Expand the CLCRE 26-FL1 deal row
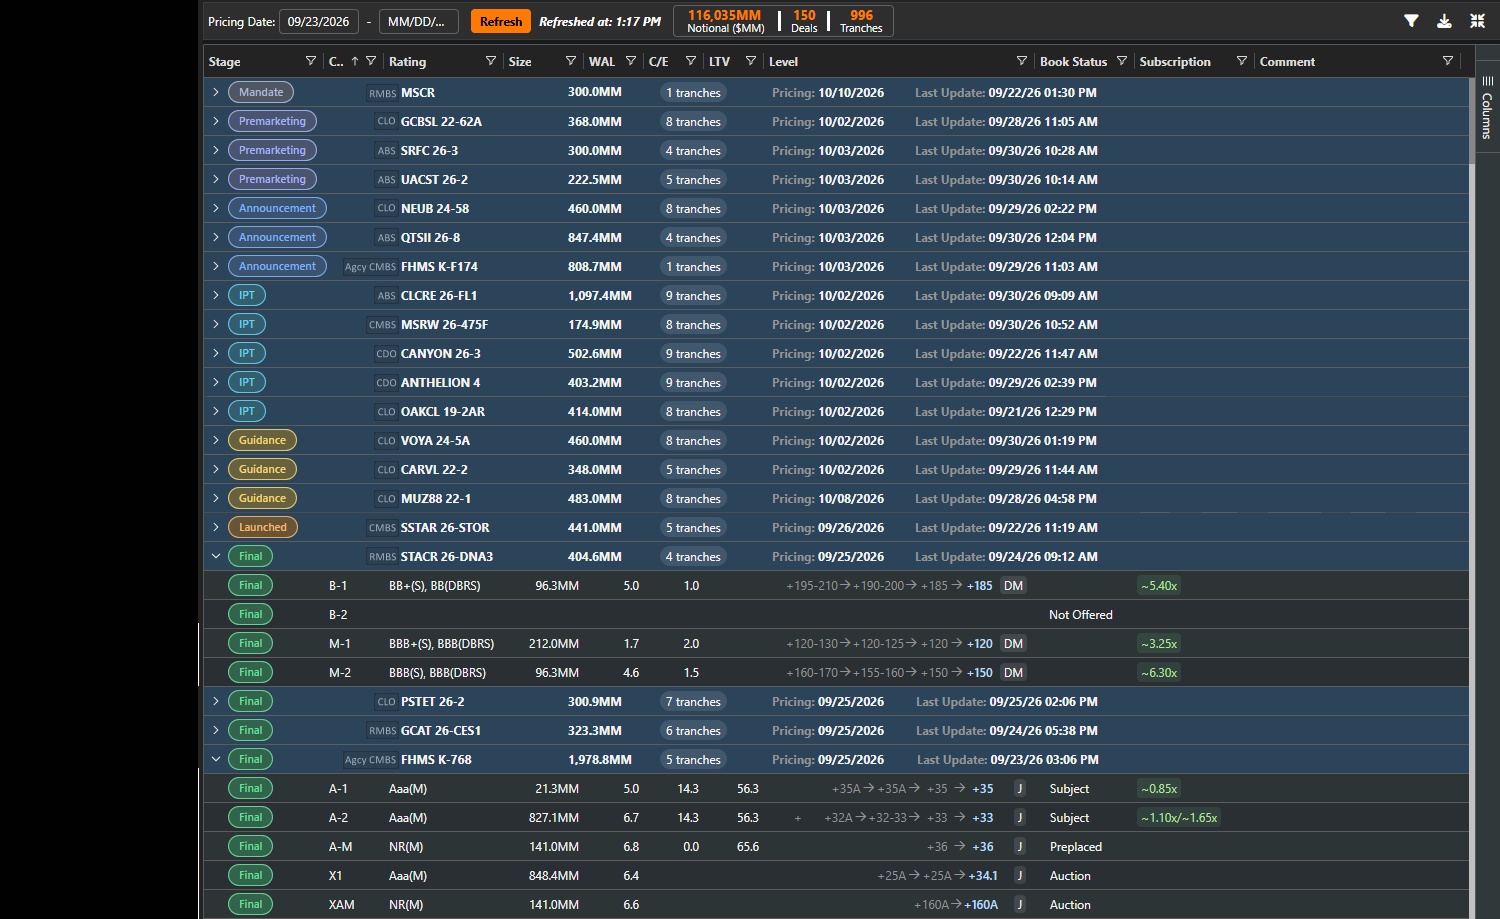 [x=216, y=295]
